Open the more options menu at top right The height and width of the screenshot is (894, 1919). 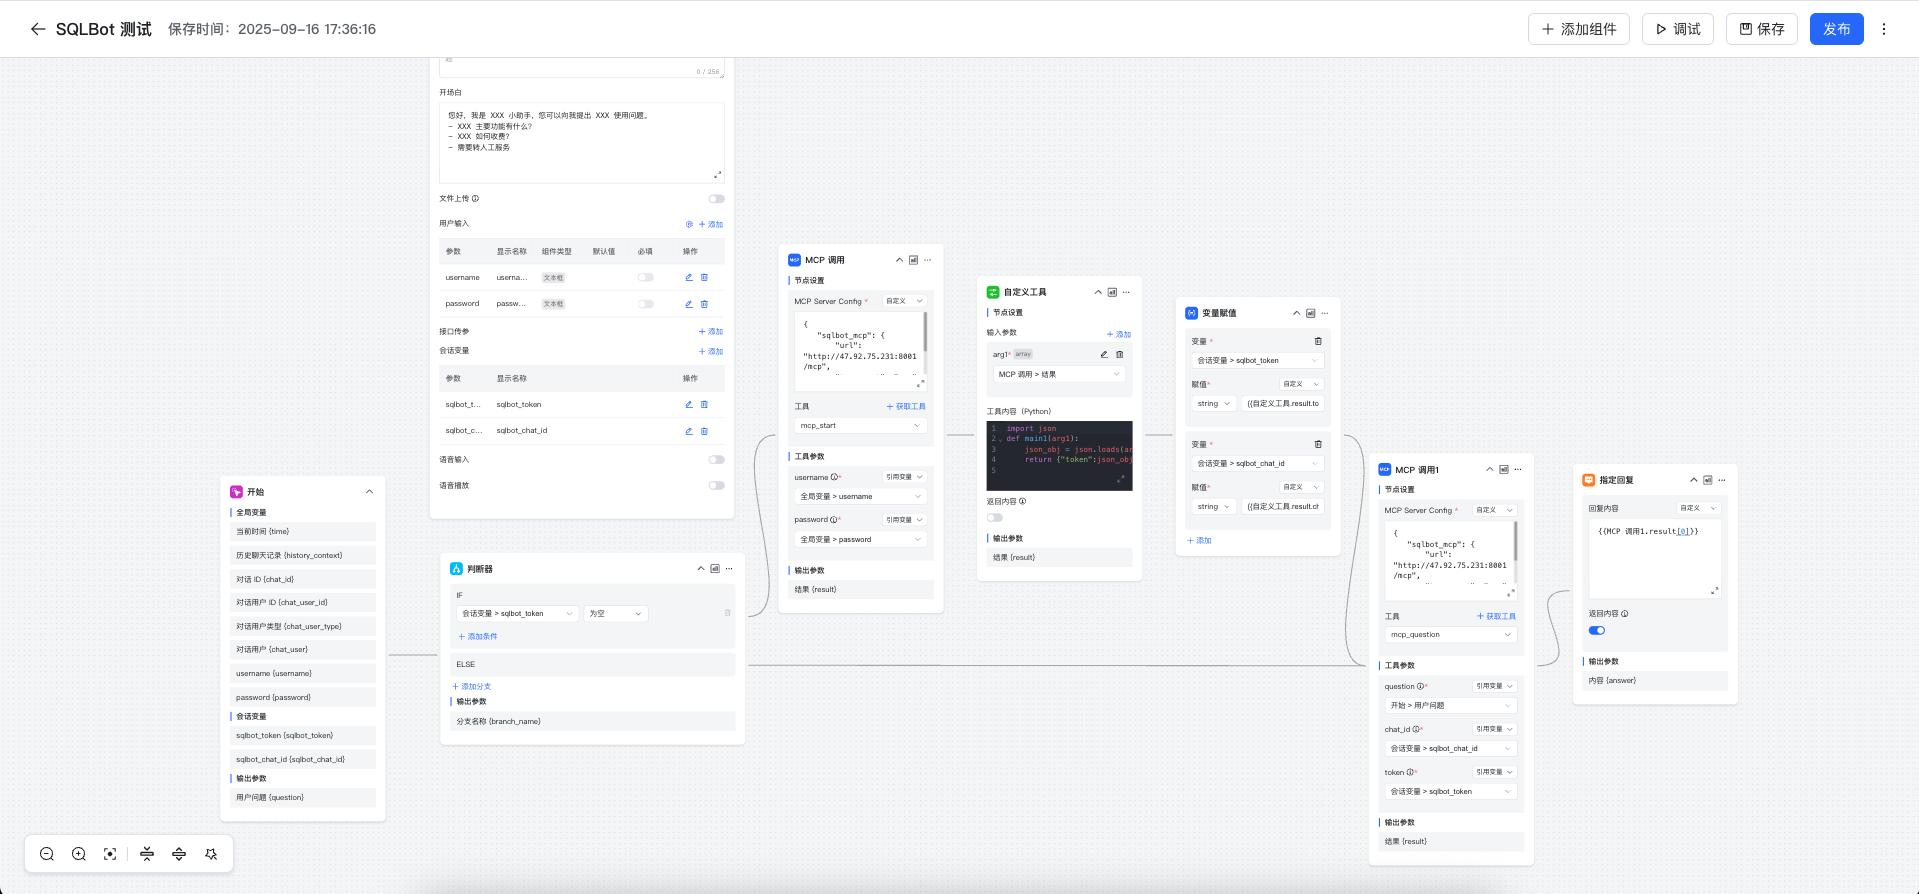pos(1884,29)
